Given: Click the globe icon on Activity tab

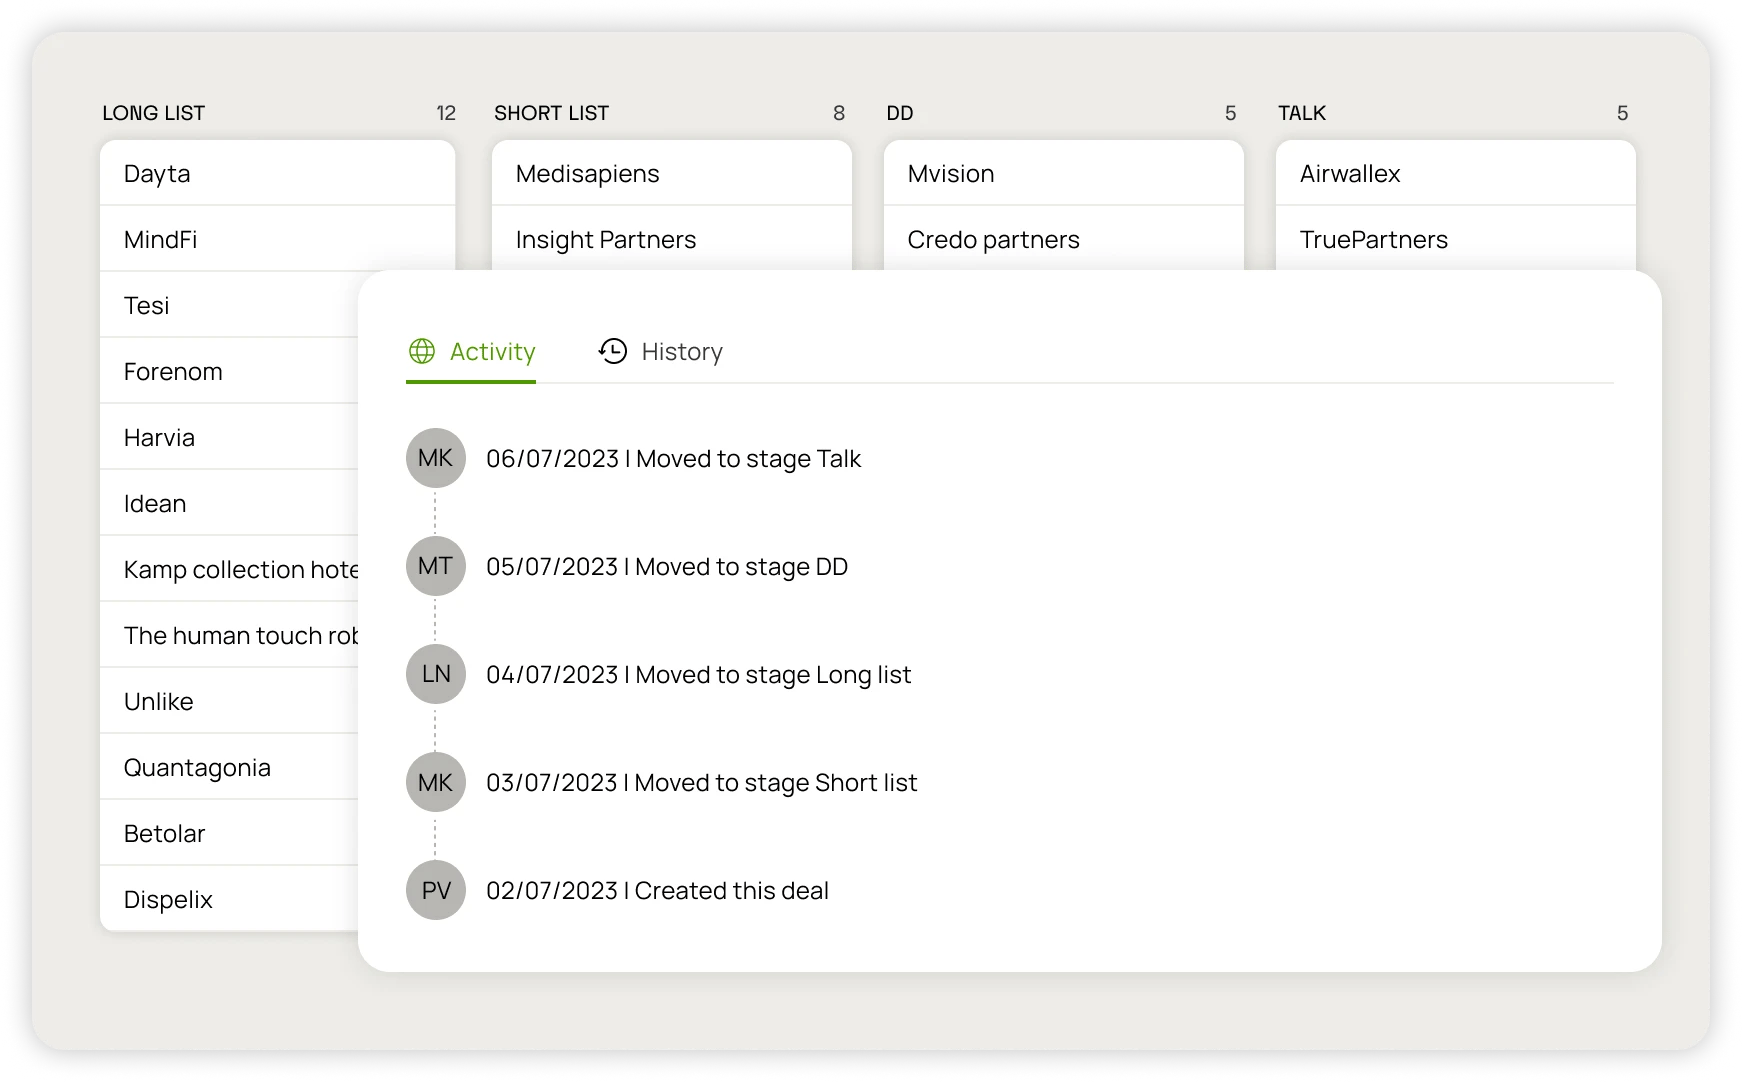Looking at the screenshot, I should [422, 351].
